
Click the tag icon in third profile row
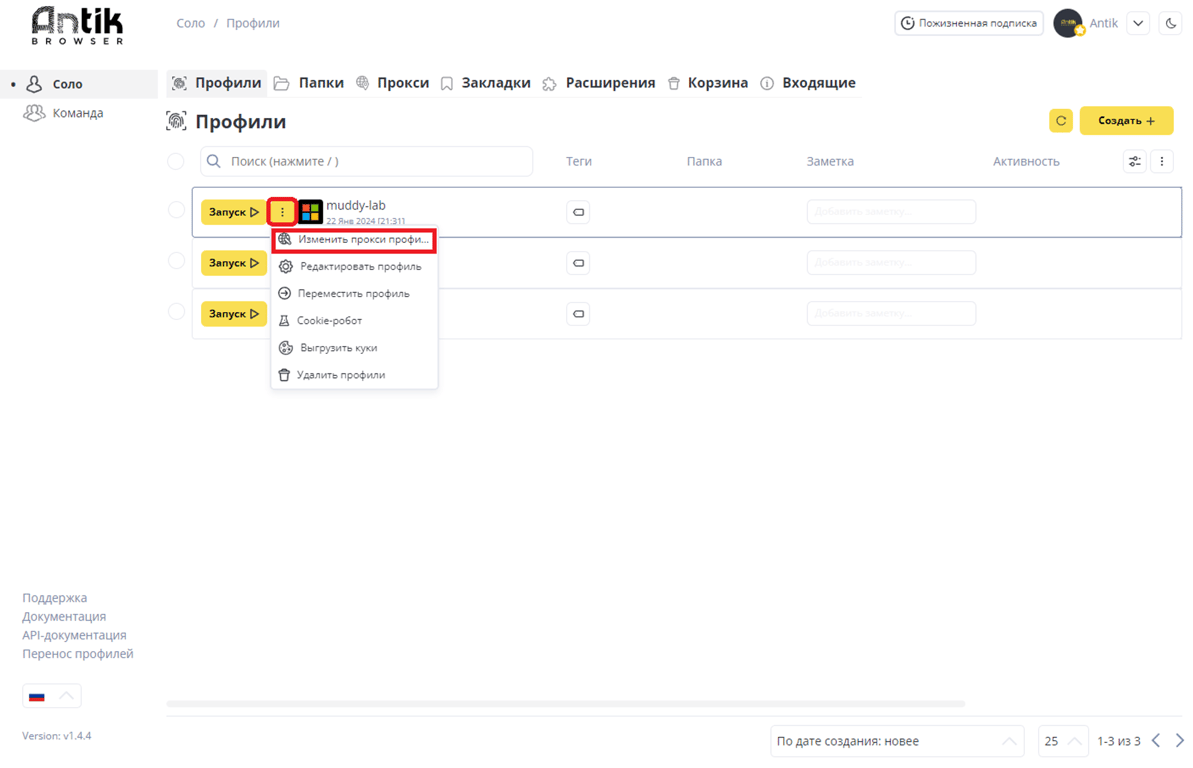coord(578,314)
